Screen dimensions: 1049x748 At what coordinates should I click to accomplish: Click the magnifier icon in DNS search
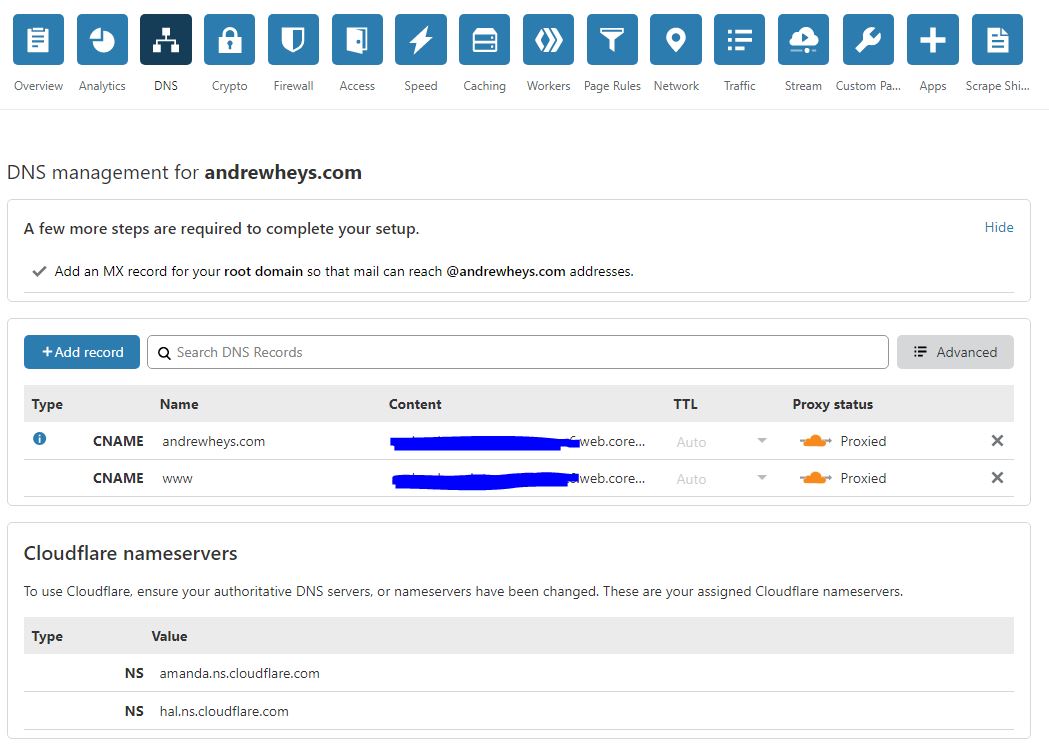pyautogui.click(x=164, y=353)
